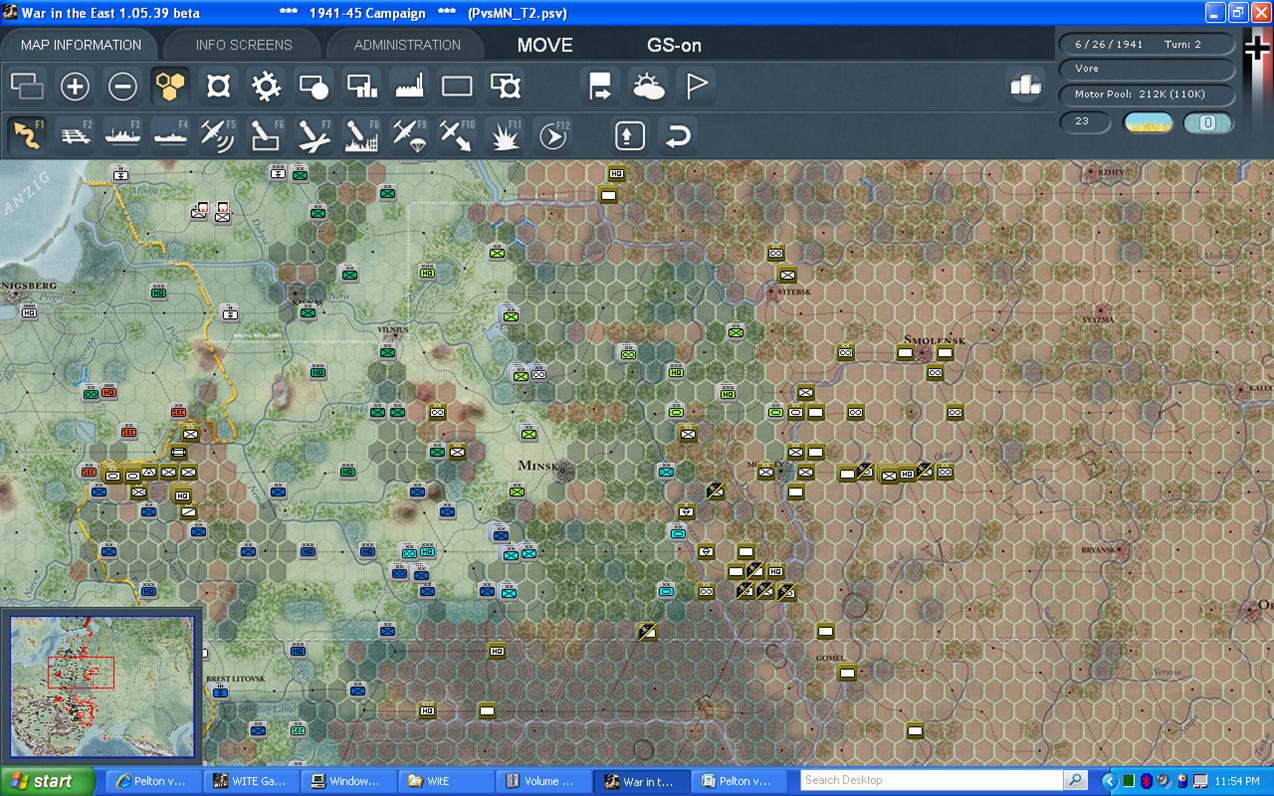Toggle the hex grid overlay
Viewport: 1274px width, 796px height.
(x=170, y=87)
